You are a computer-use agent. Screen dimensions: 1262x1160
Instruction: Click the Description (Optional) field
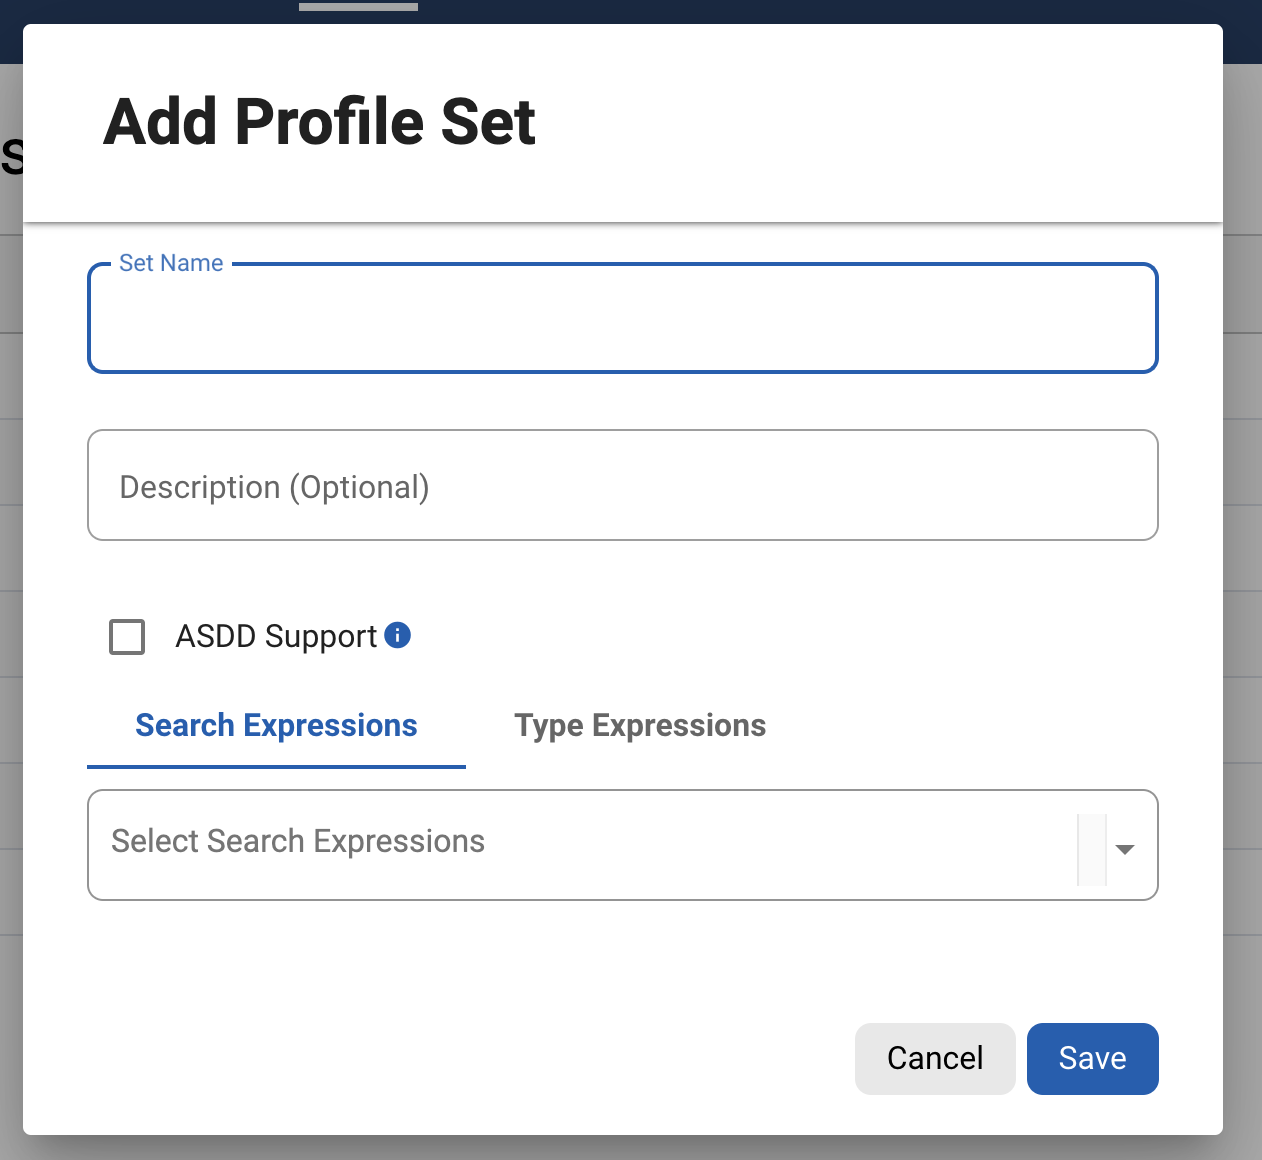point(622,486)
